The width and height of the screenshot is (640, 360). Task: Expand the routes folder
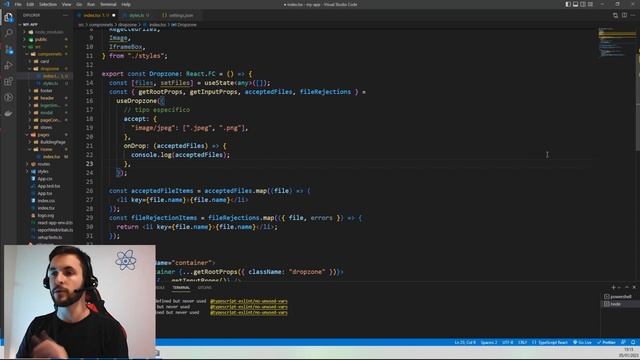(44, 164)
